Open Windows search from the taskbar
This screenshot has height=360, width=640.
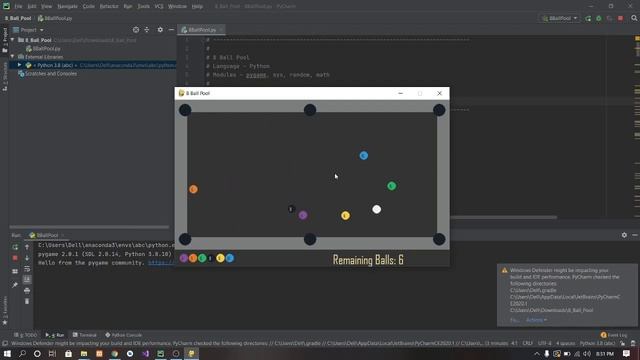click(22, 353)
